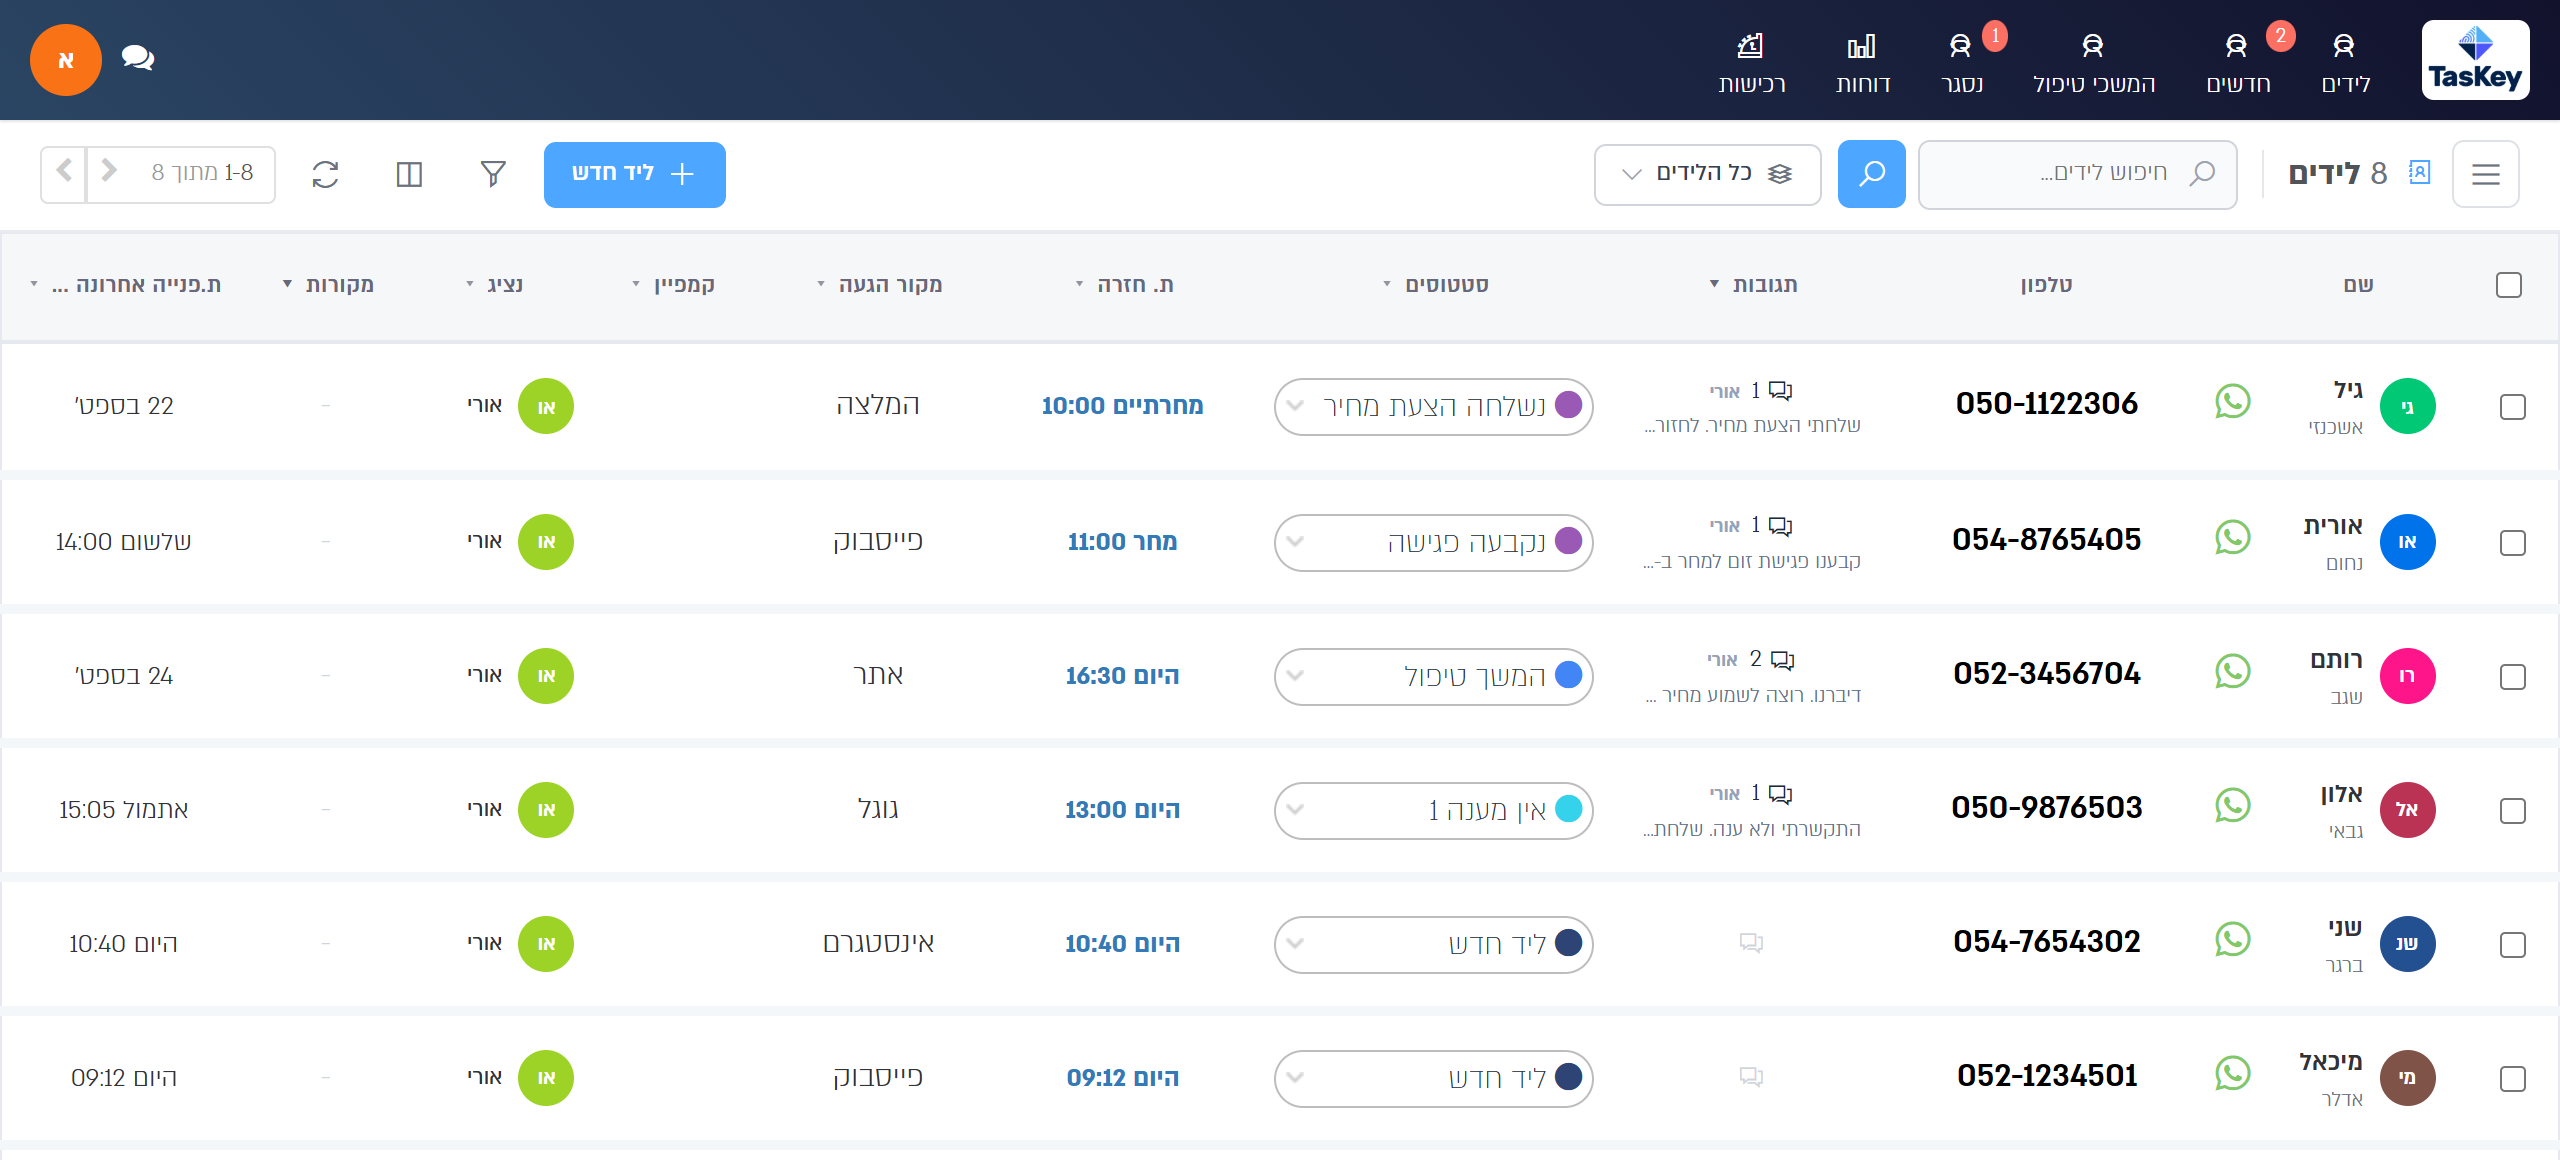
Task: Open status dropdown נשלחה הצעת מחיר
Action: (1433, 407)
